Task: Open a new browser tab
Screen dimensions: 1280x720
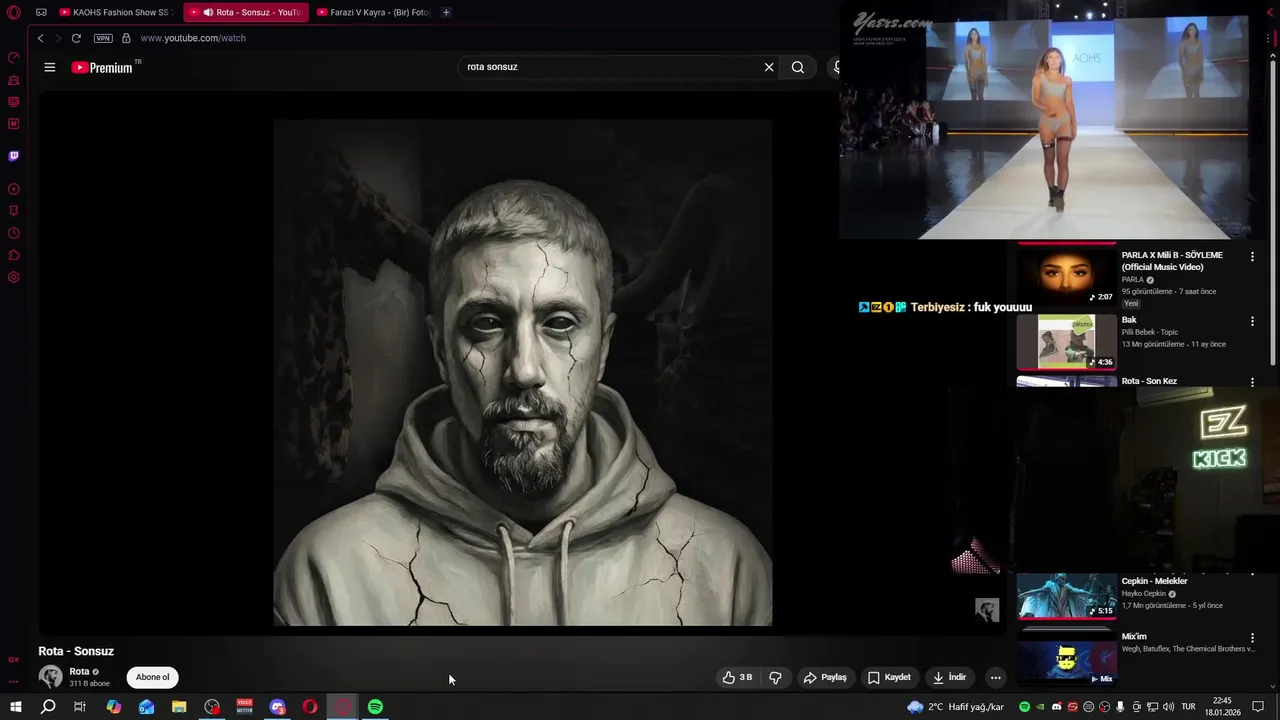Action: coord(446,12)
